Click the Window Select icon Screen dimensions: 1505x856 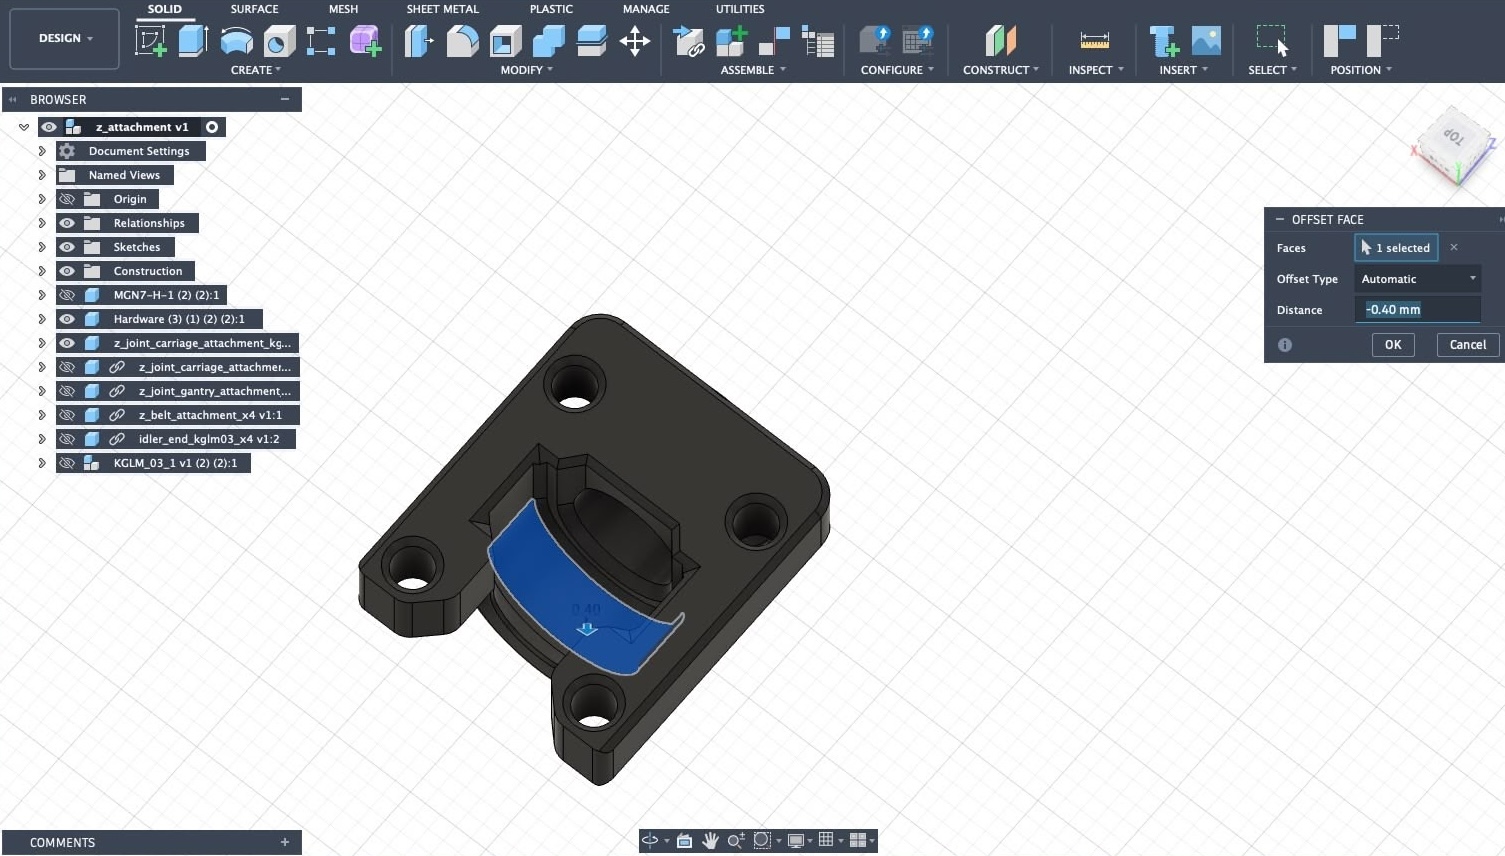click(x=1272, y=41)
